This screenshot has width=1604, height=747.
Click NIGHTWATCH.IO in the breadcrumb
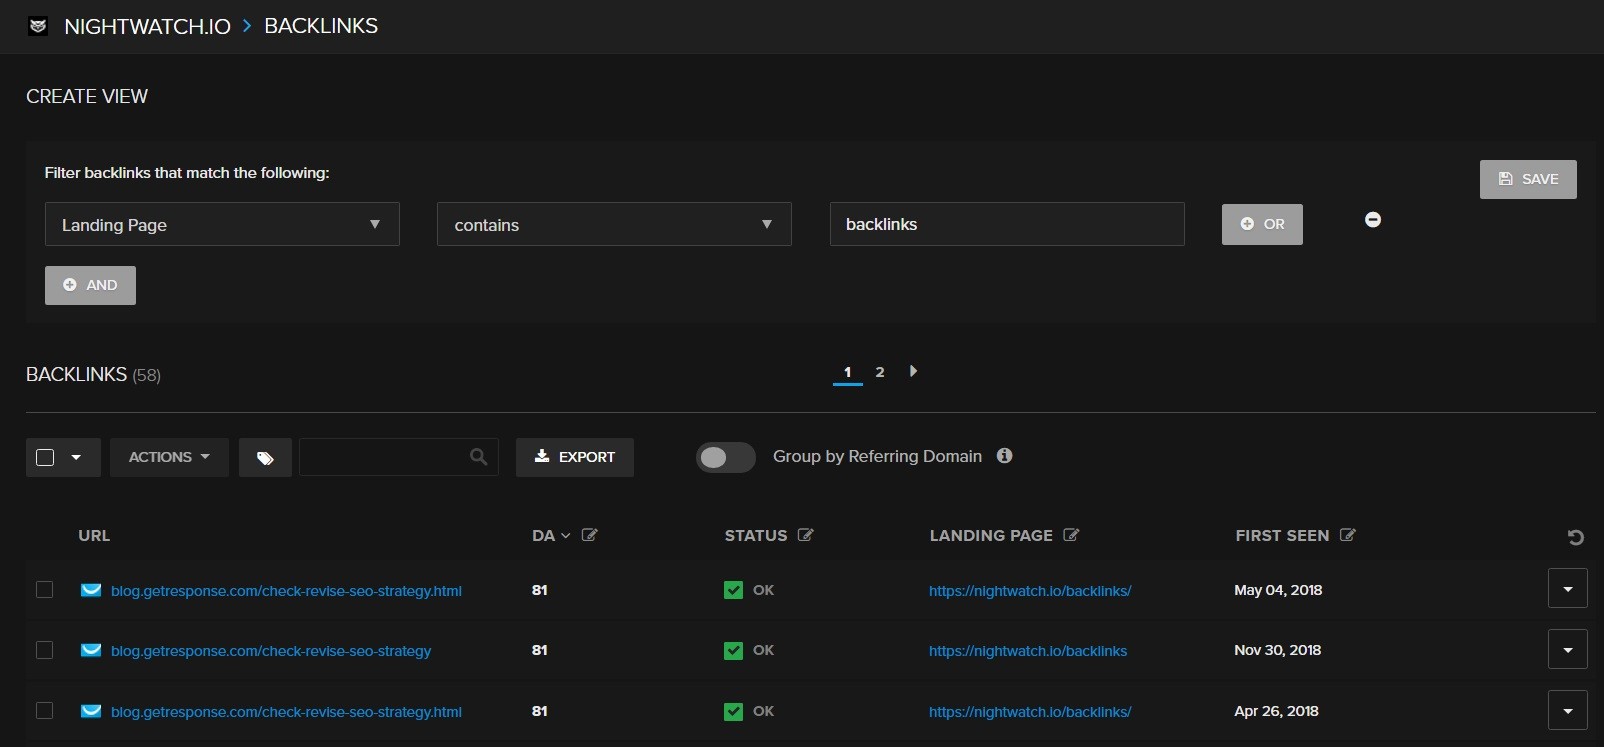(x=147, y=26)
